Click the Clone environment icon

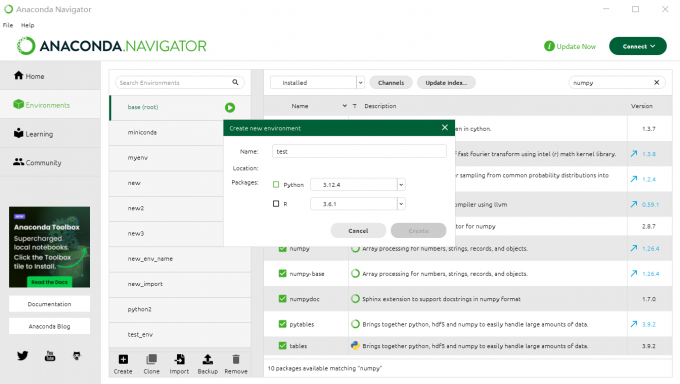pos(151,359)
